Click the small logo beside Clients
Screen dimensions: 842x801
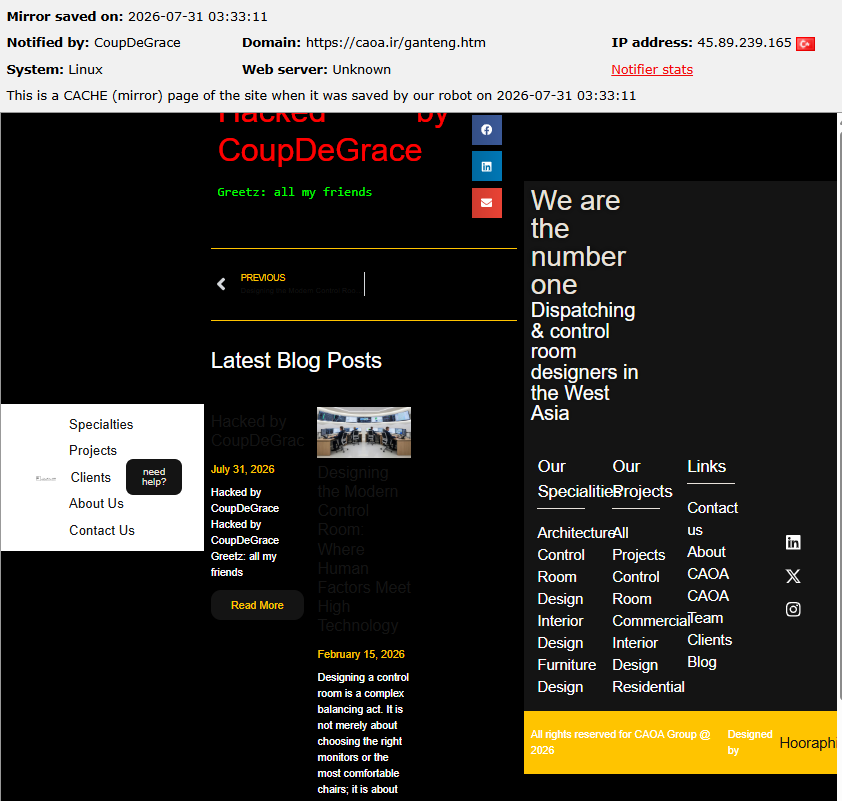(46, 478)
